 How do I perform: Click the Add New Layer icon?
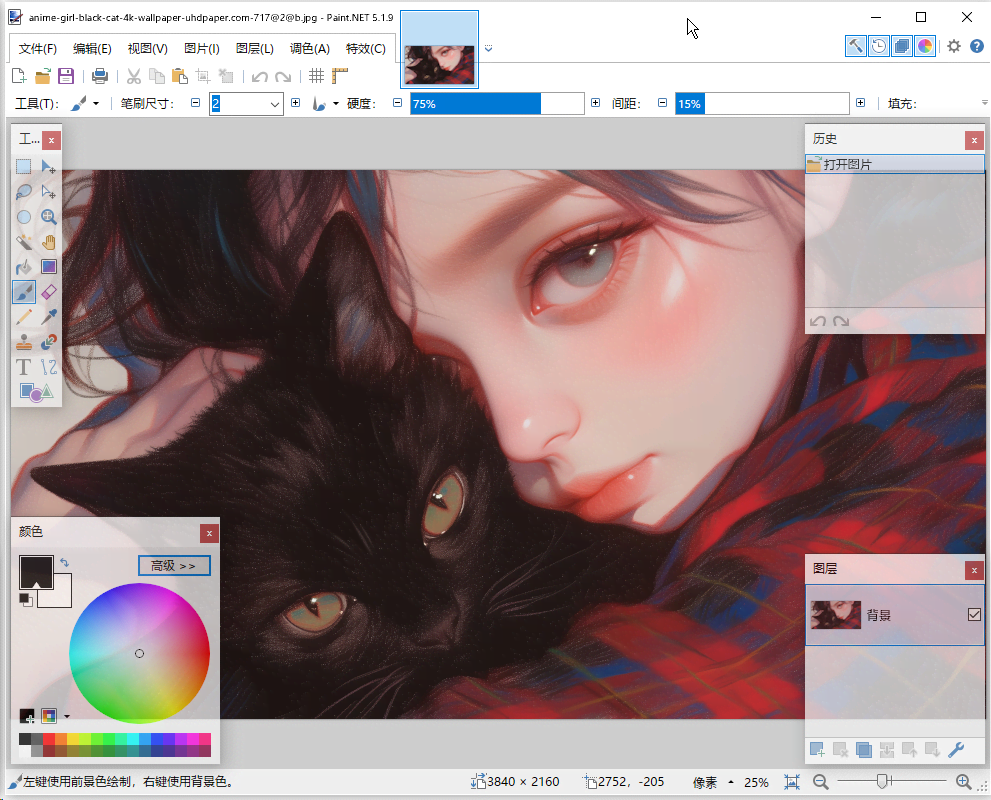(817, 749)
